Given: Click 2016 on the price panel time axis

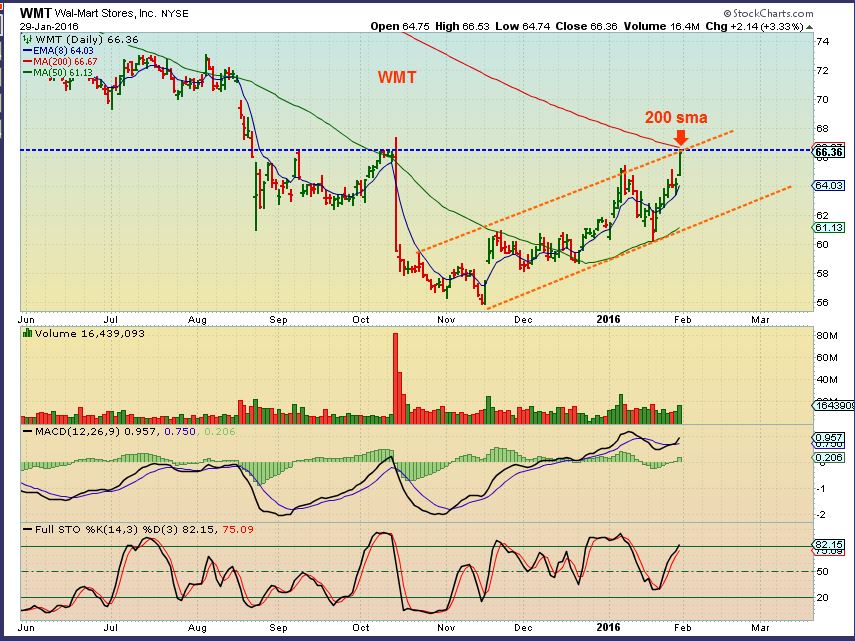Looking at the screenshot, I should click(609, 319).
